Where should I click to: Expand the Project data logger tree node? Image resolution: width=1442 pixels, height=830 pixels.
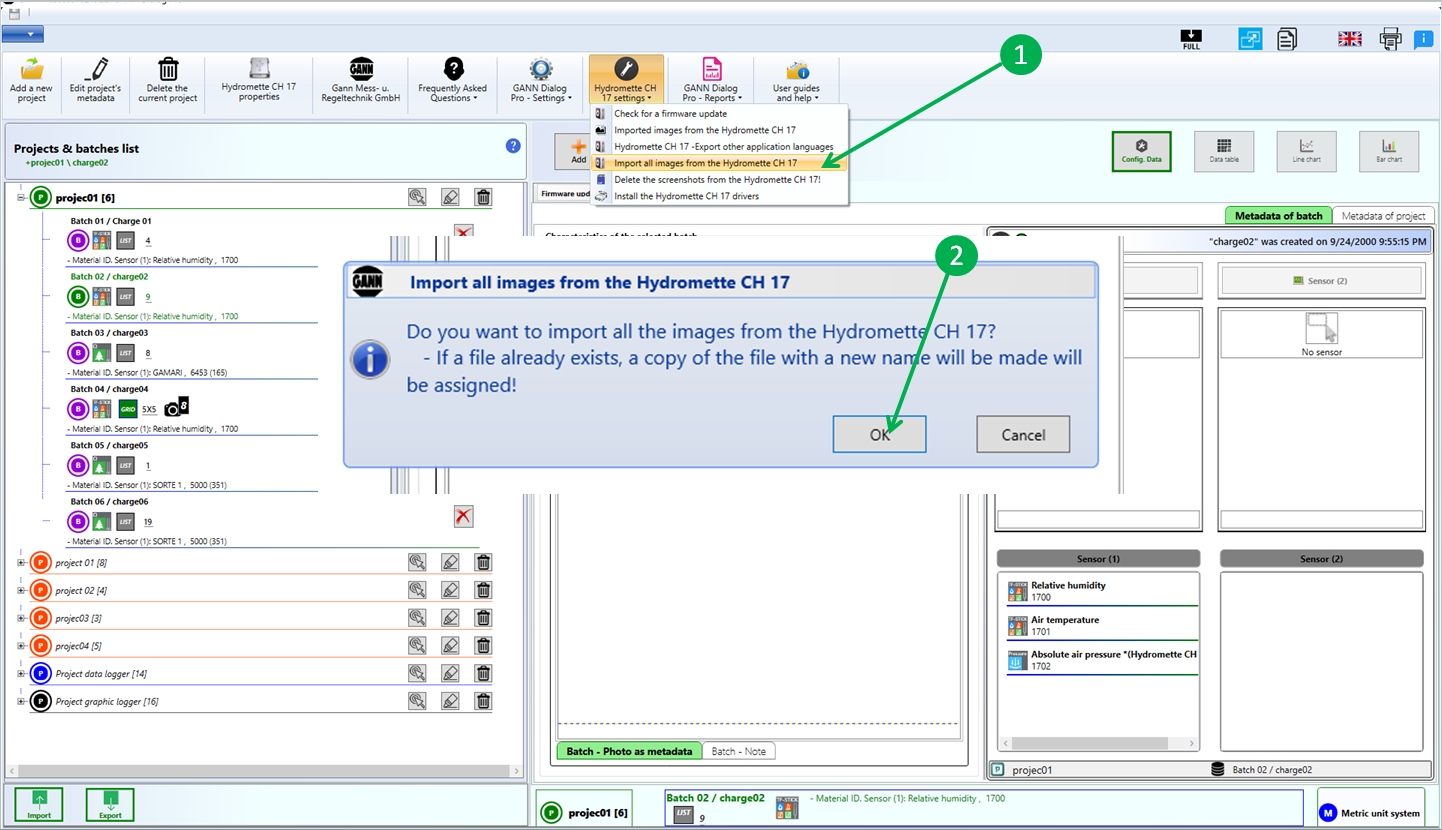coord(20,673)
